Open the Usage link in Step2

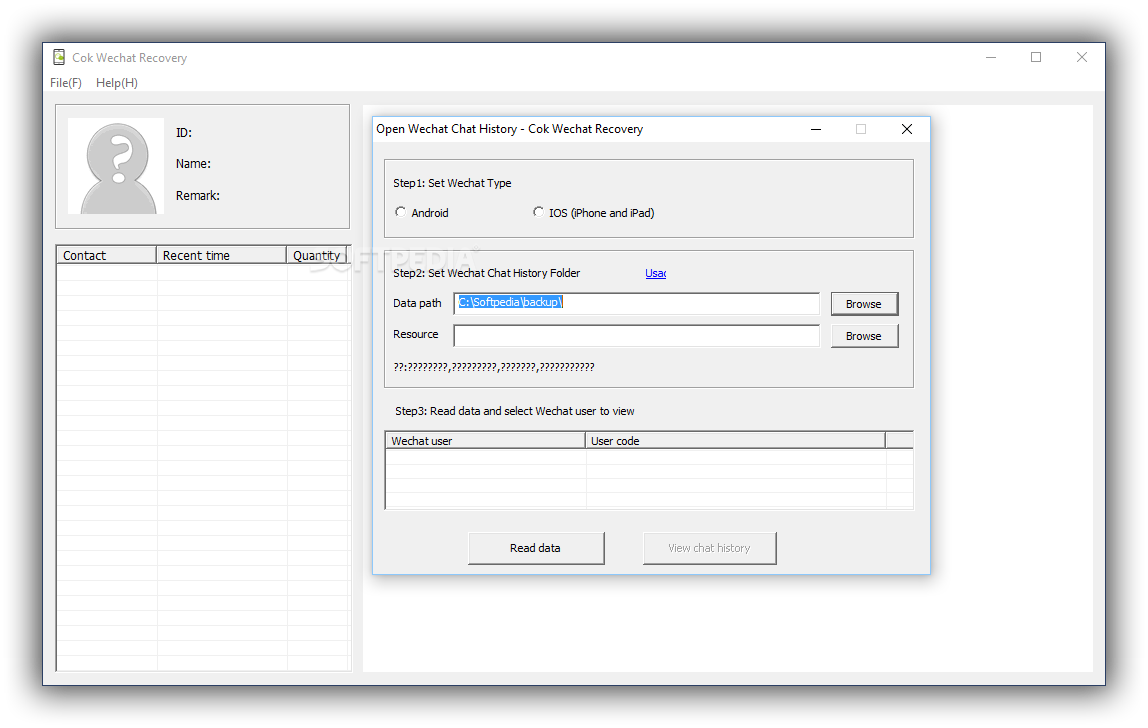click(655, 273)
